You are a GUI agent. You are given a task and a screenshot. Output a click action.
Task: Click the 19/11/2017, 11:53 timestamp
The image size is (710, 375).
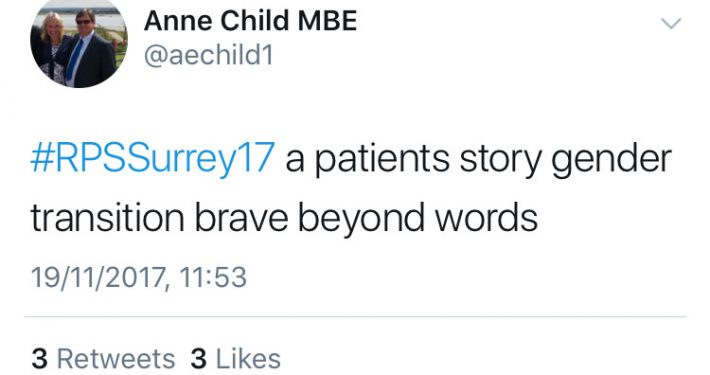click(x=139, y=277)
